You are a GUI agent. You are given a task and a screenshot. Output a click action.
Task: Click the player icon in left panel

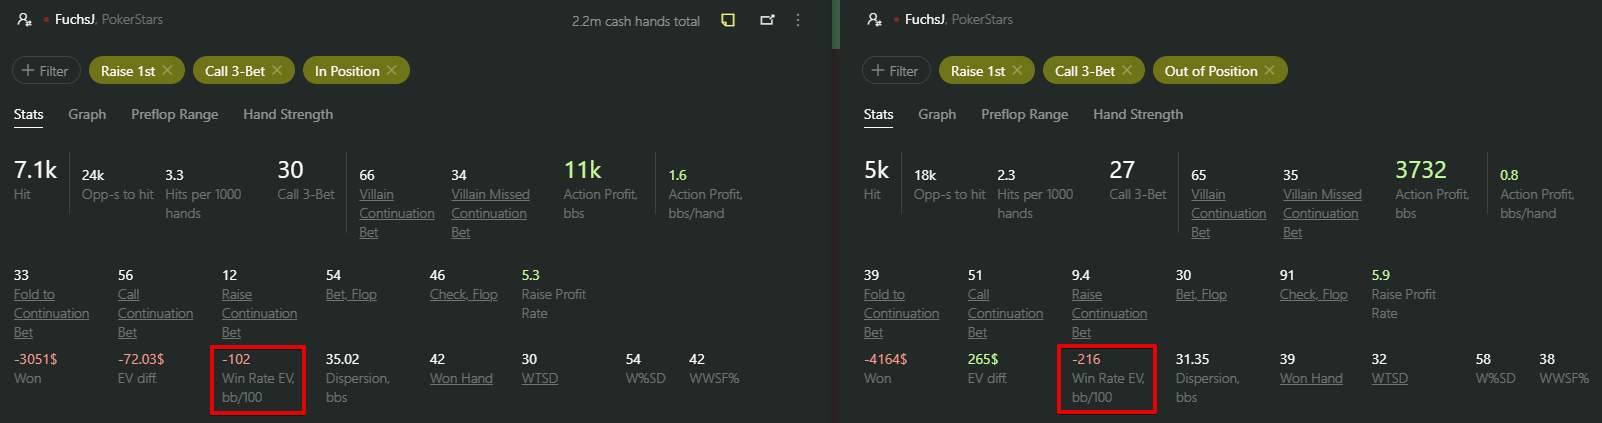point(25,19)
